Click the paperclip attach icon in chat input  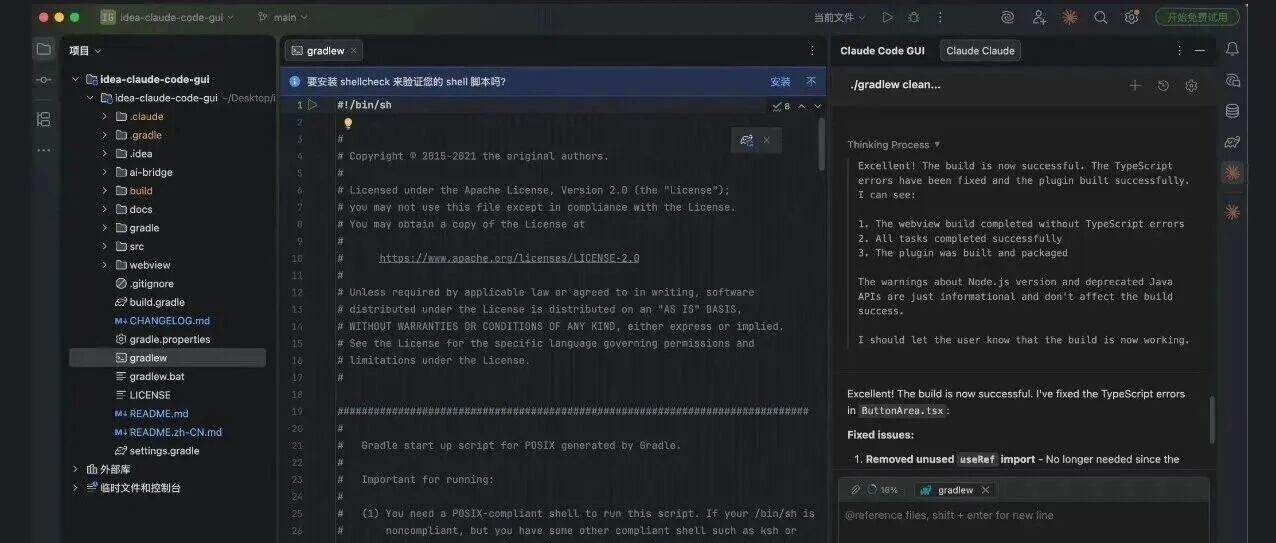coord(855,490)
